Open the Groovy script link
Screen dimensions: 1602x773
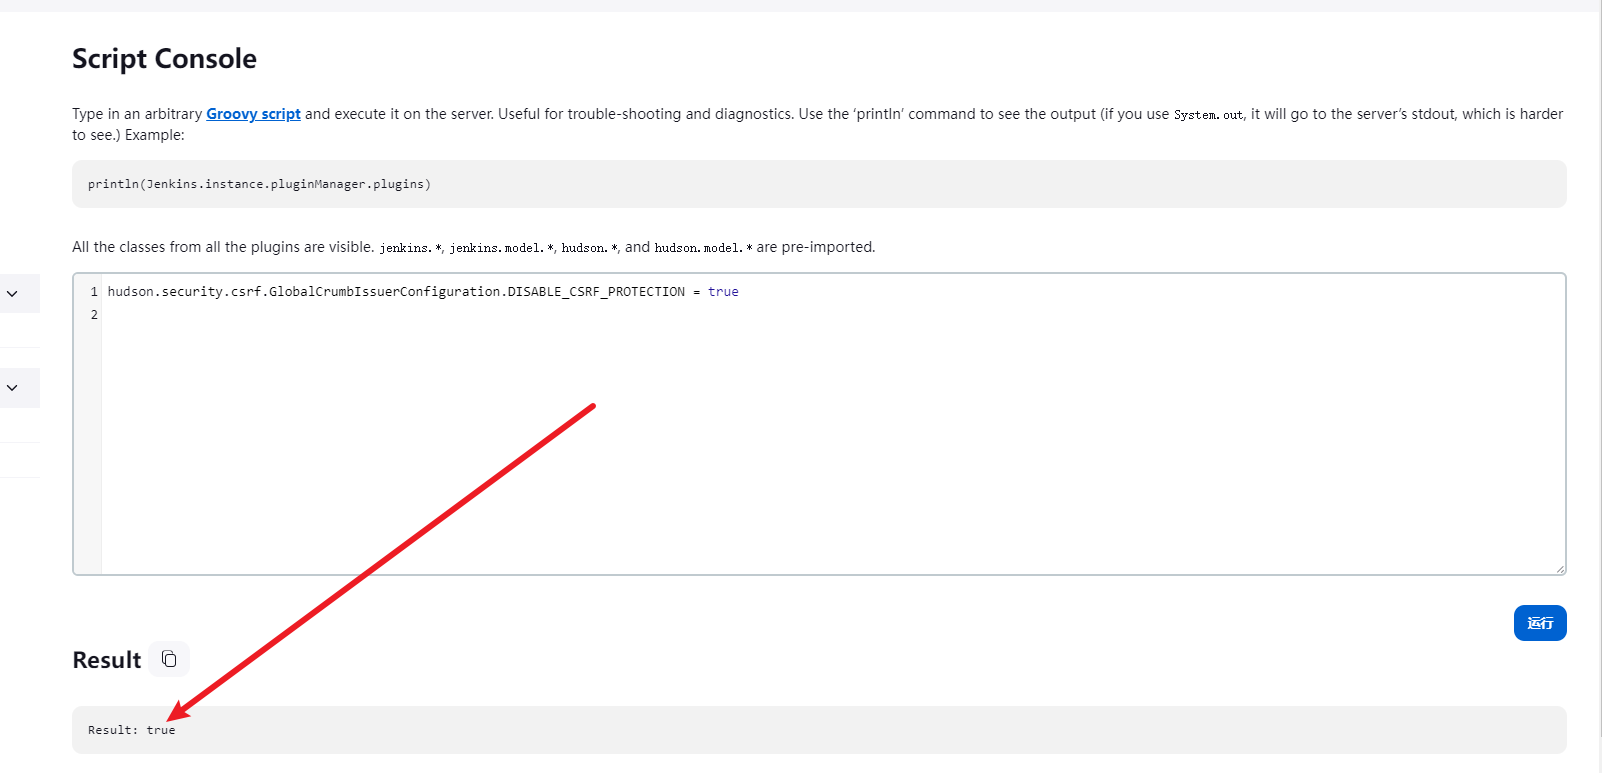253,114
